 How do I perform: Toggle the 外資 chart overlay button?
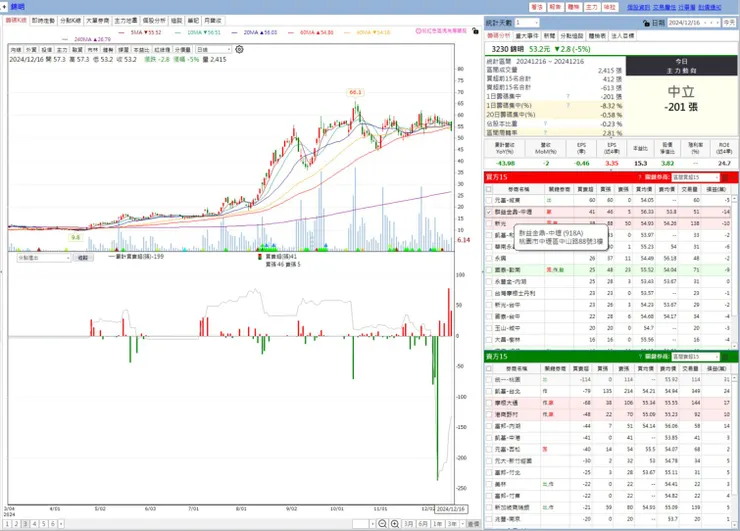(x=31, y=50)
